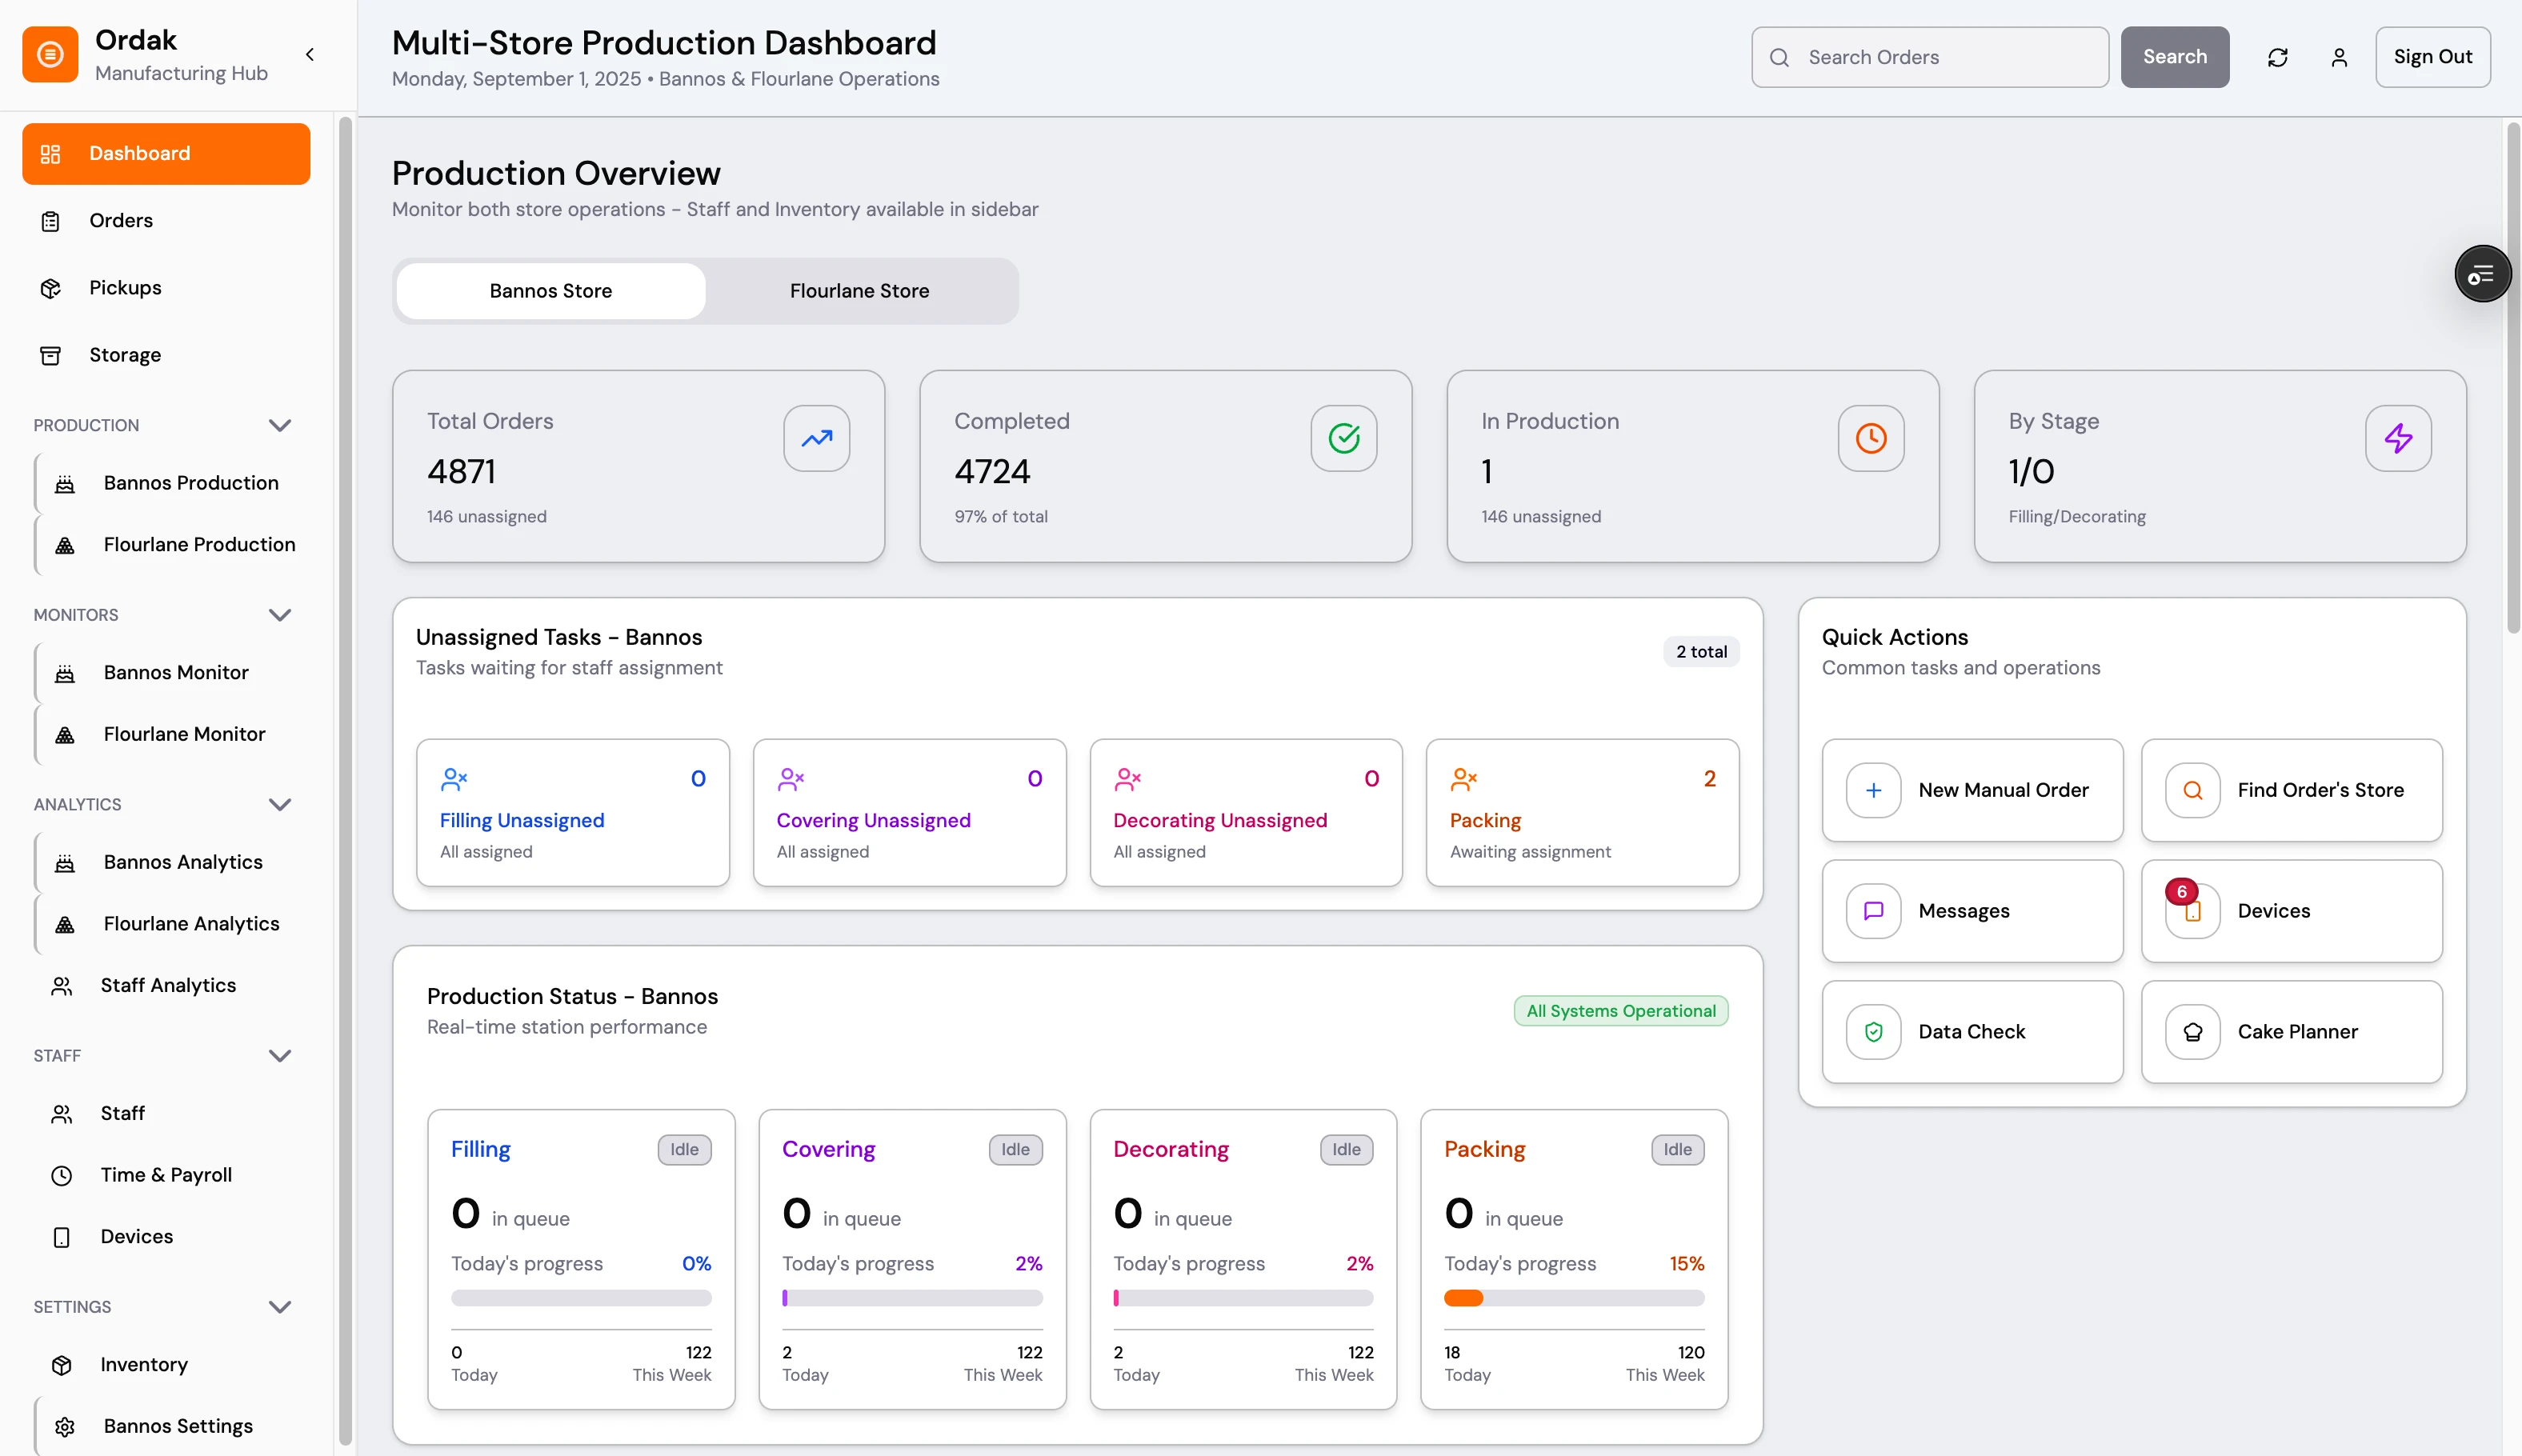Click the magnifier icon on Find Order's Store

coord(2192,790)
